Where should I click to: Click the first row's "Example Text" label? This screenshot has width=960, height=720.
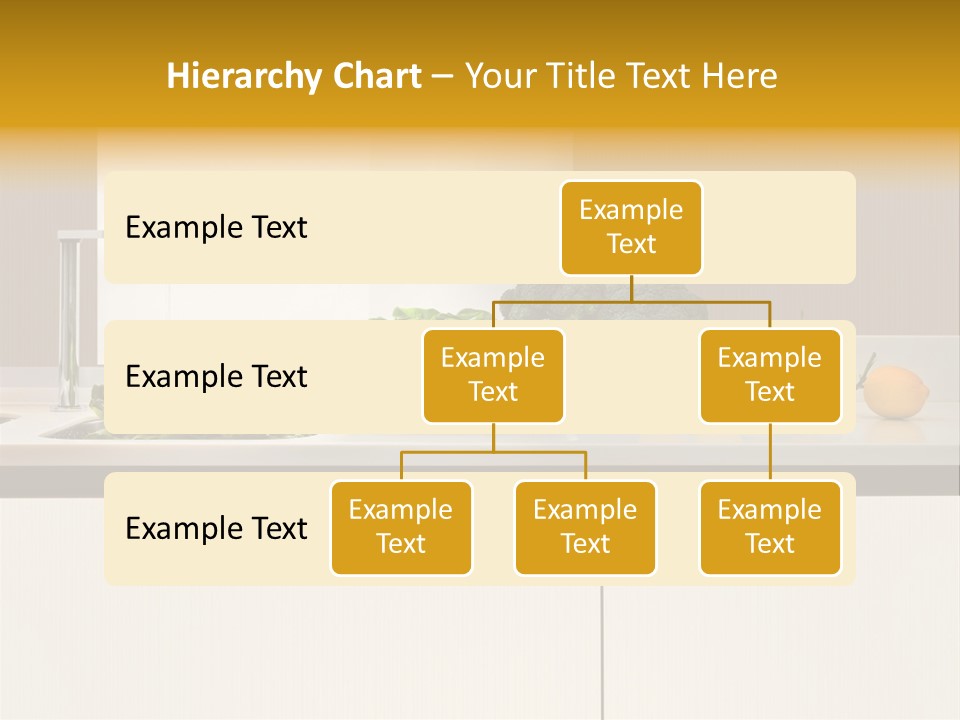coord(216,228)
